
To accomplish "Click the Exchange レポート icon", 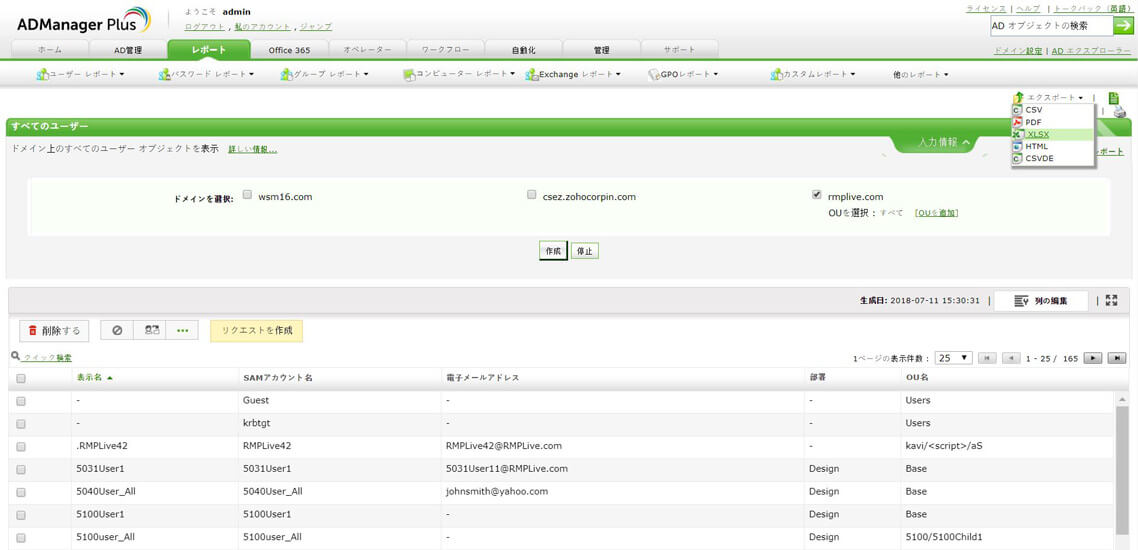I will tap(532, 74).
